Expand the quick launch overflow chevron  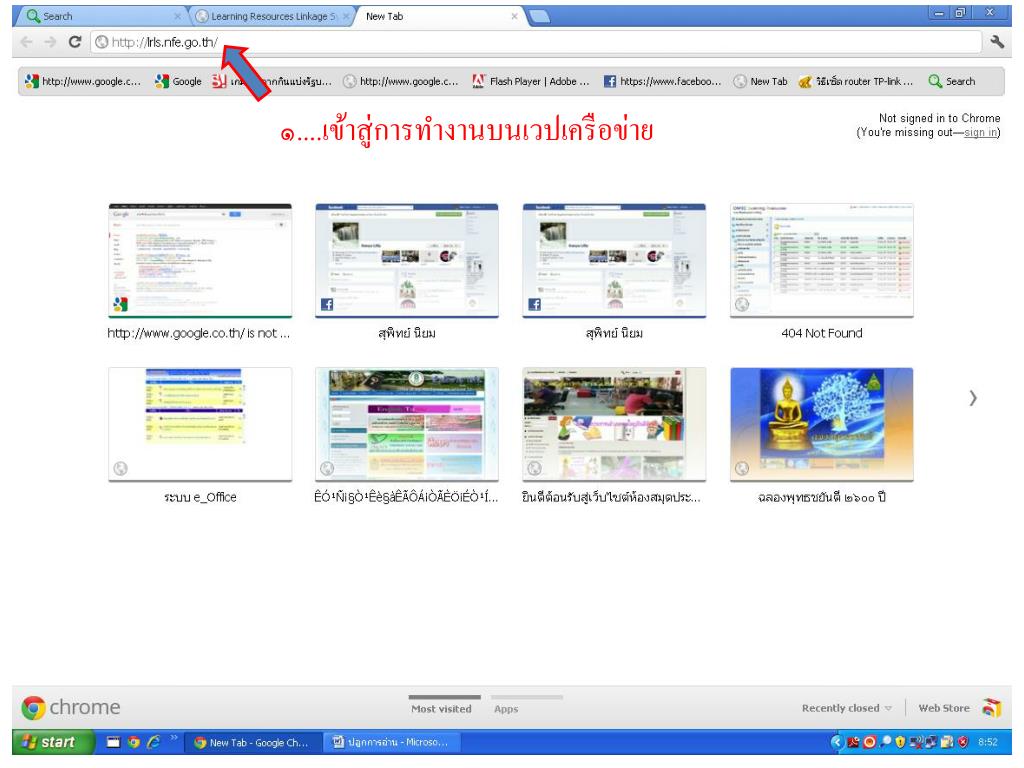(174, 739)
